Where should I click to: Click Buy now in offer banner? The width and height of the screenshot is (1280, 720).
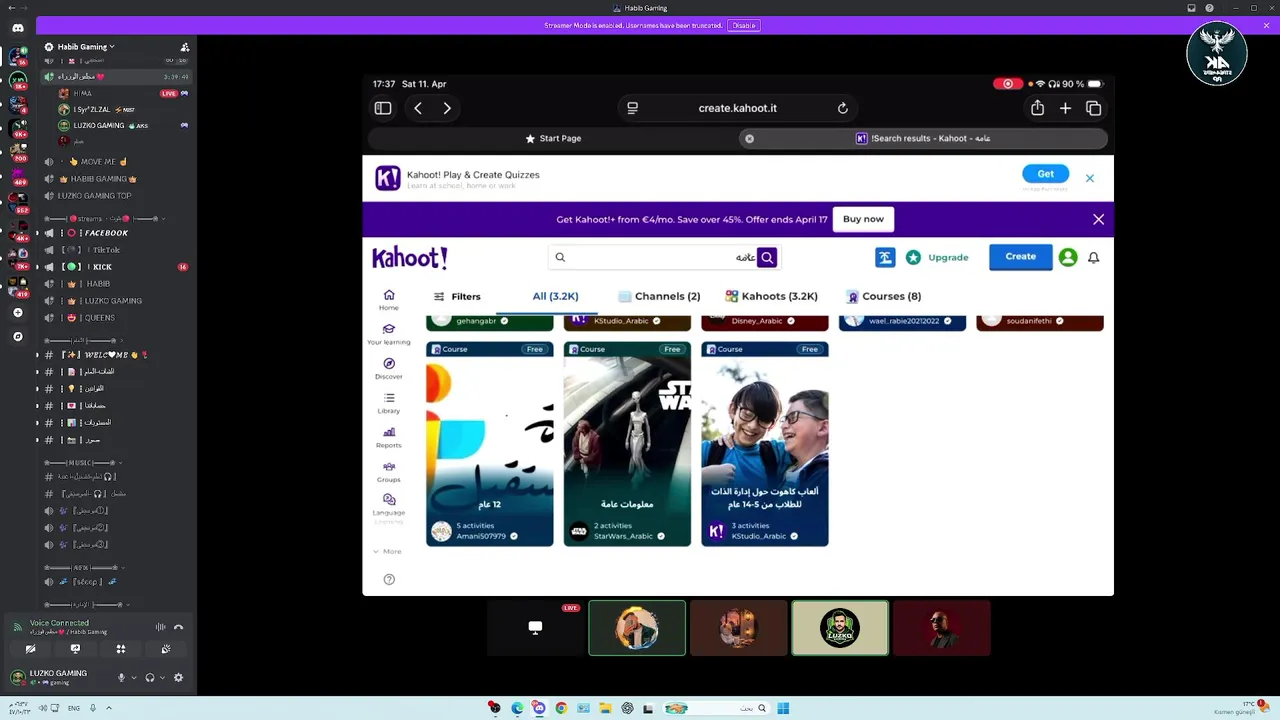[x=863, y=219]
